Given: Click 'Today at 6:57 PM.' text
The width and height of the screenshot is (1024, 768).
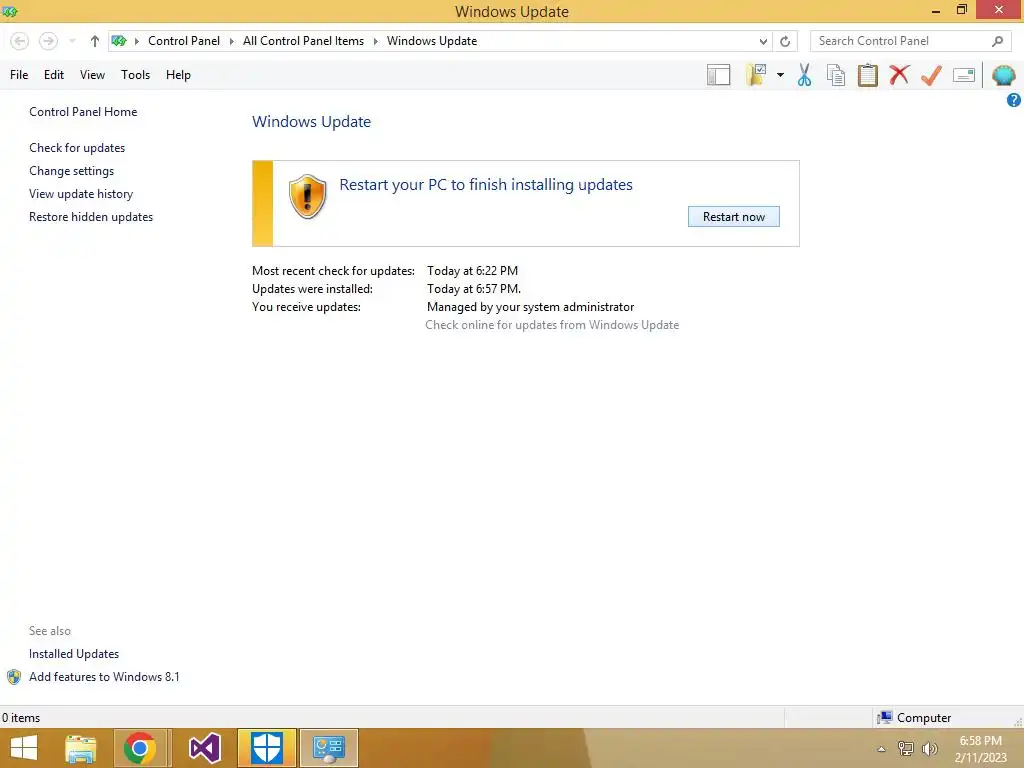Looking at the screenshot, I should tap(473, 289).
